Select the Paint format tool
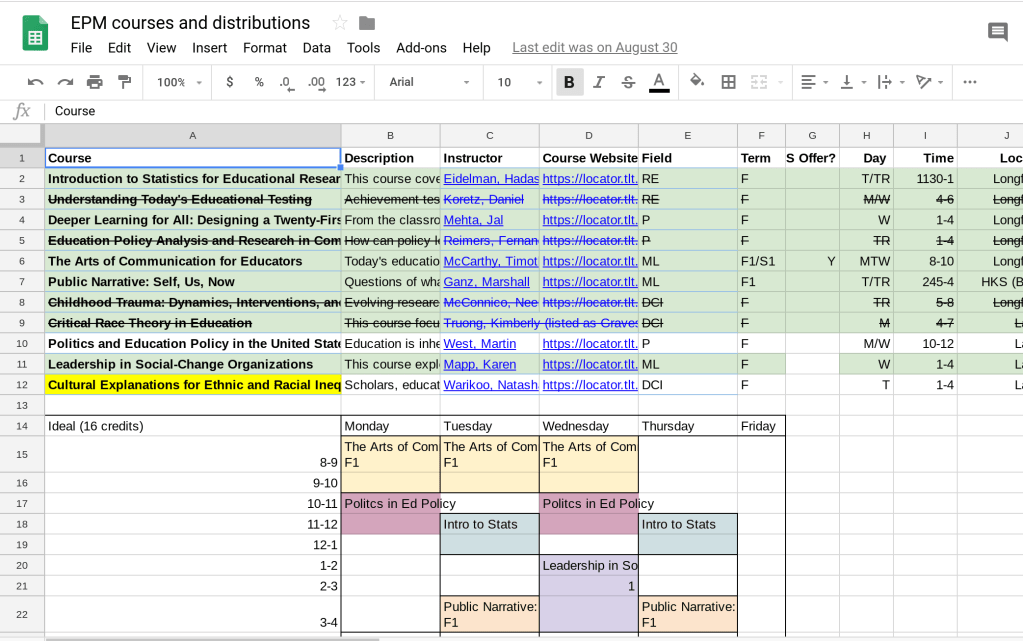Screen dimensions: 1023x641 click(124, 82)
